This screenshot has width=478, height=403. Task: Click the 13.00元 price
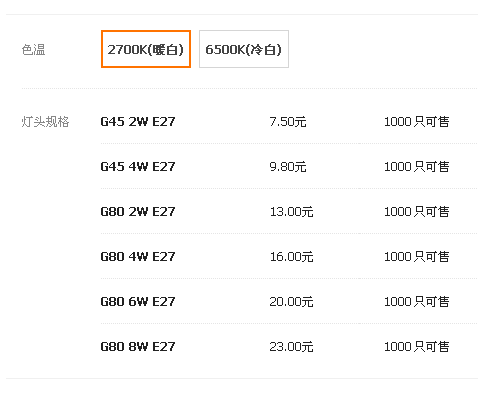click(291, 212)
